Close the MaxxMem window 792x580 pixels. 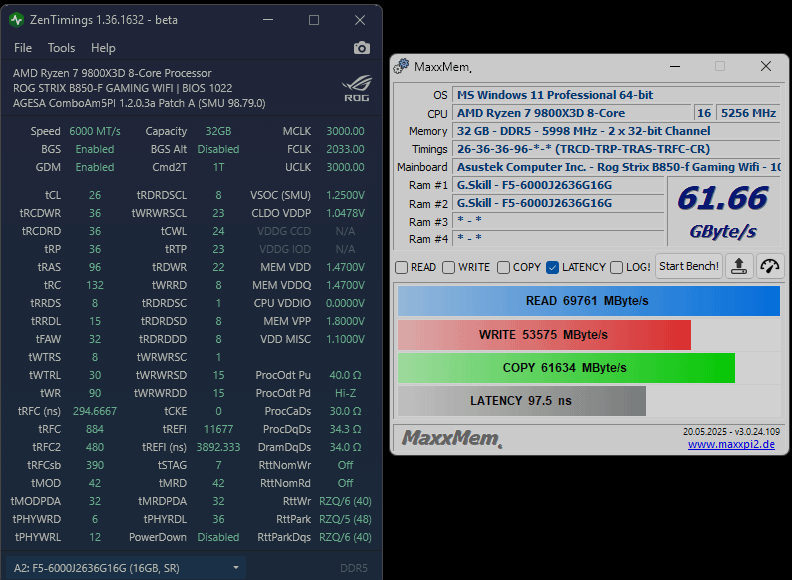pos(766,66)
